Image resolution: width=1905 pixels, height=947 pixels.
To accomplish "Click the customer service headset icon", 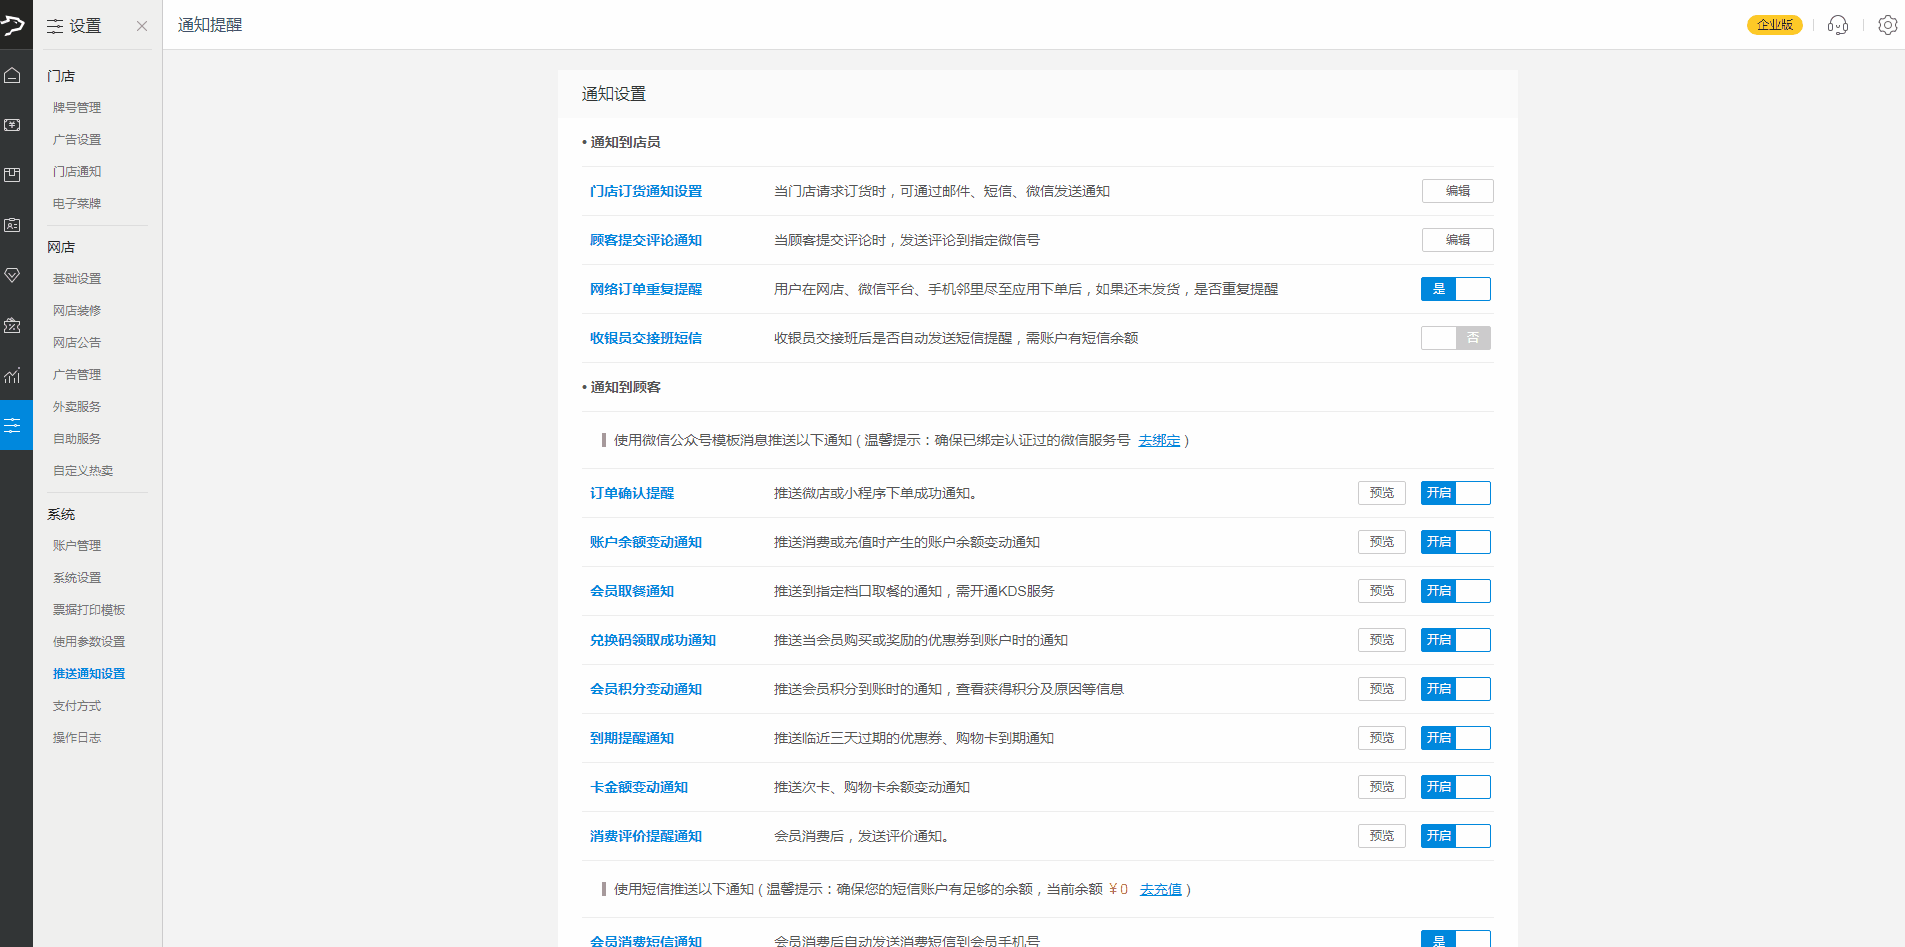I will coord(1837,25).
